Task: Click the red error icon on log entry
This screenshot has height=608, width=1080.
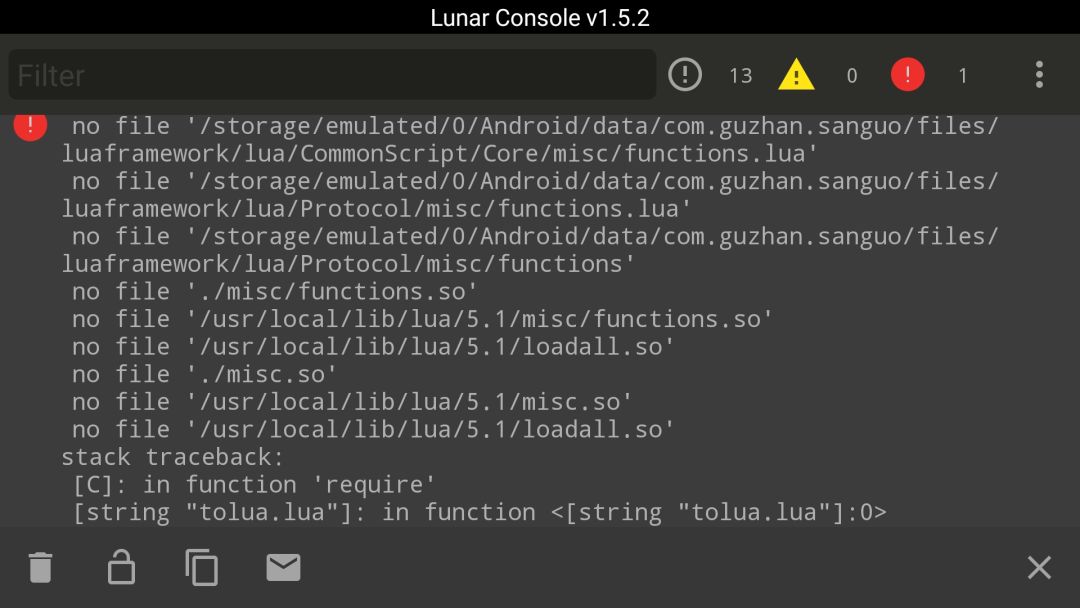Action: click(30, 125)
